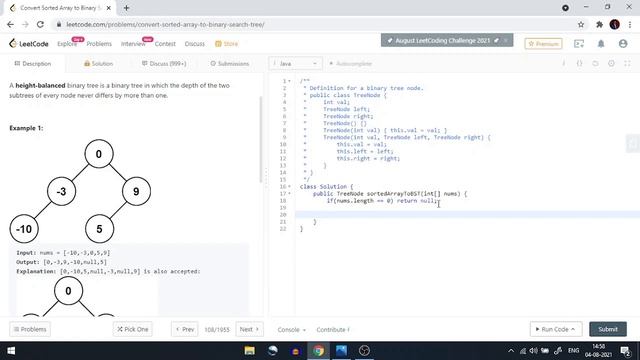Switch to the Solution tab
Screen dimensions: 640x360
tap(98, 64)
